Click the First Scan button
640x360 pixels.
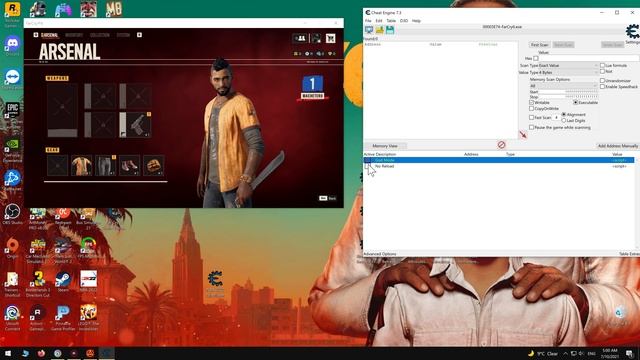pos(540,45)
